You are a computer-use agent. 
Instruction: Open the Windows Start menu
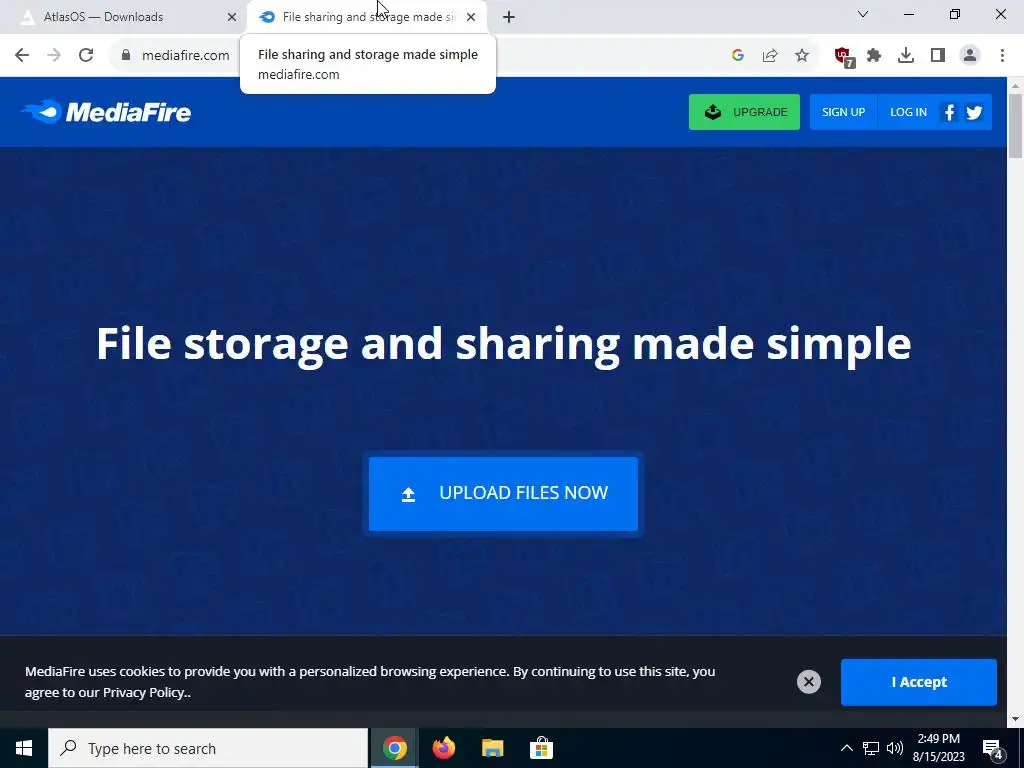[24, 748]
